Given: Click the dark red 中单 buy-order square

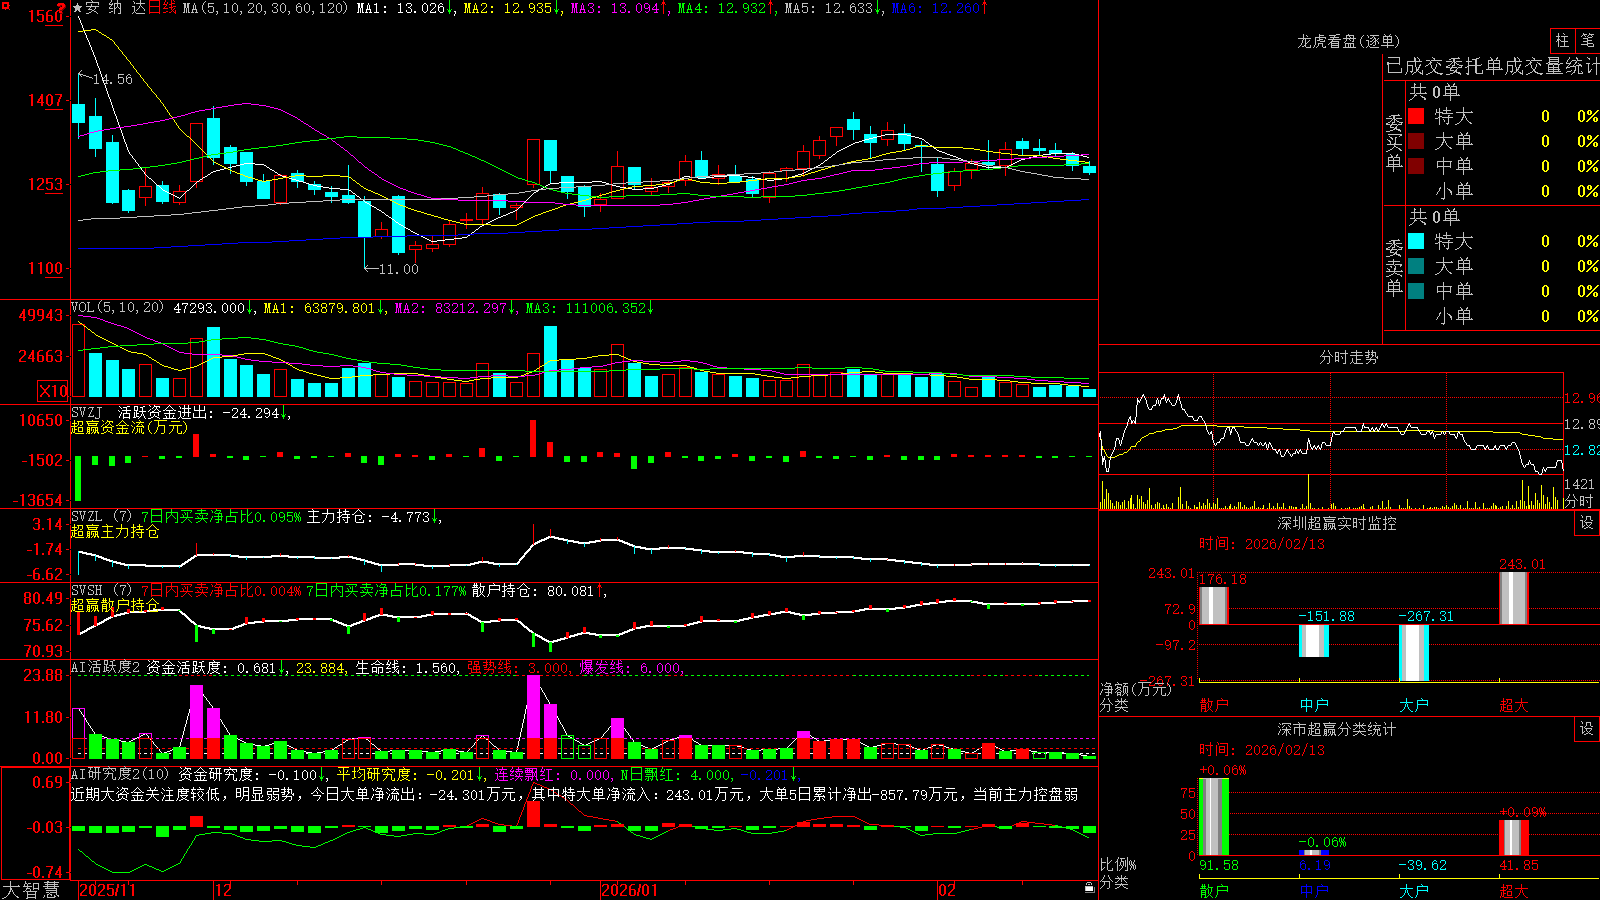Looking at the screenshot, I should (1416, 166).
